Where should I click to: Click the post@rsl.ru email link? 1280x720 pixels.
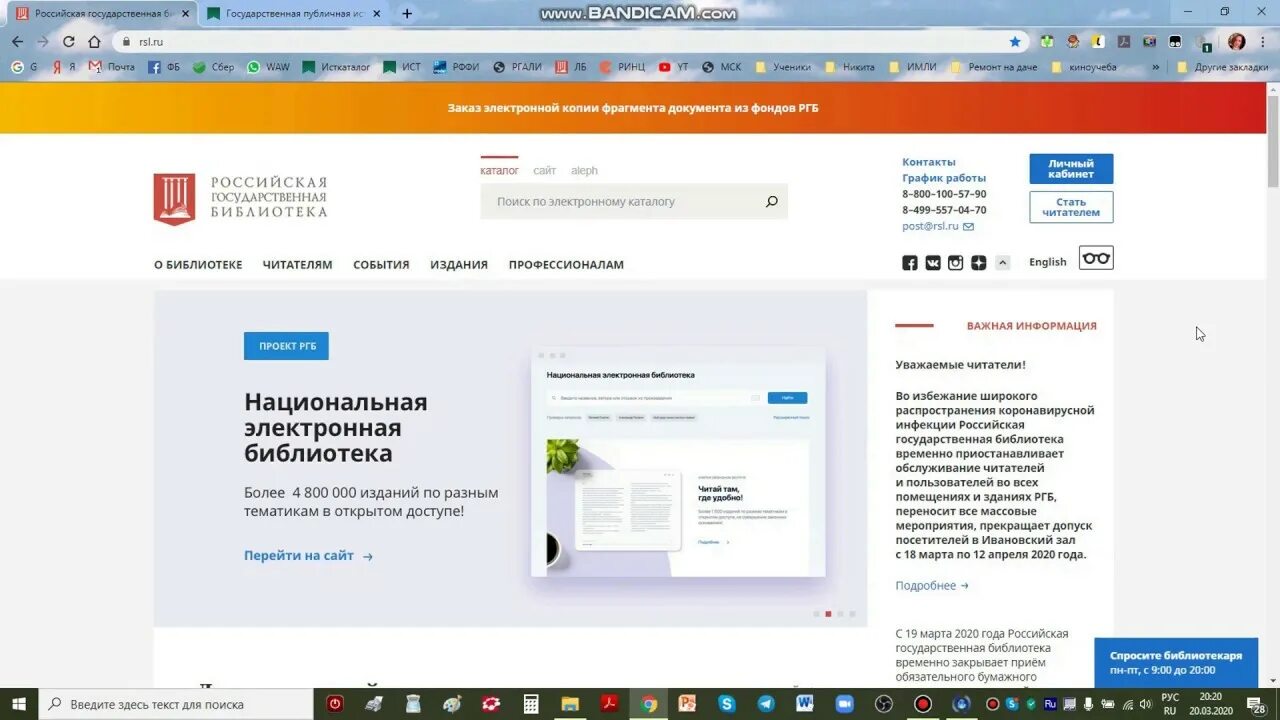(x=930, y=227)
